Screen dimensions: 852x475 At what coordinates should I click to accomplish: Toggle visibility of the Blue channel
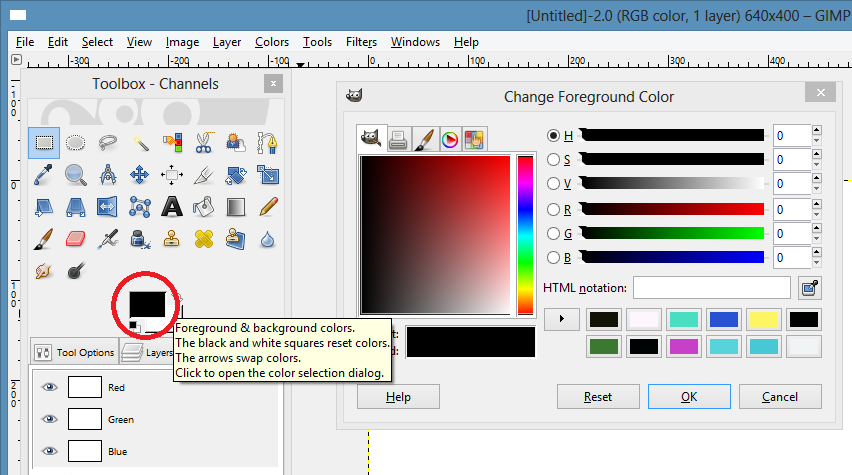click(x=49, y=451)
